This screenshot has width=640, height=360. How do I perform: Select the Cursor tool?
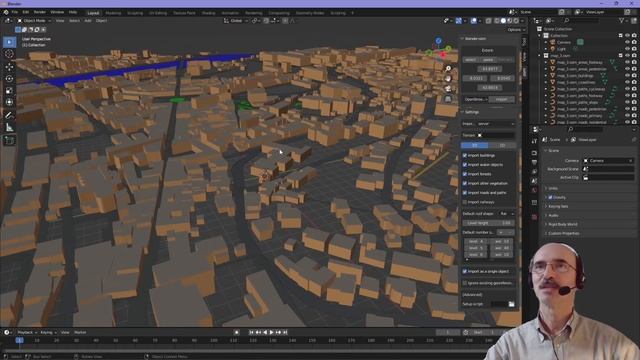click(9, 54)
